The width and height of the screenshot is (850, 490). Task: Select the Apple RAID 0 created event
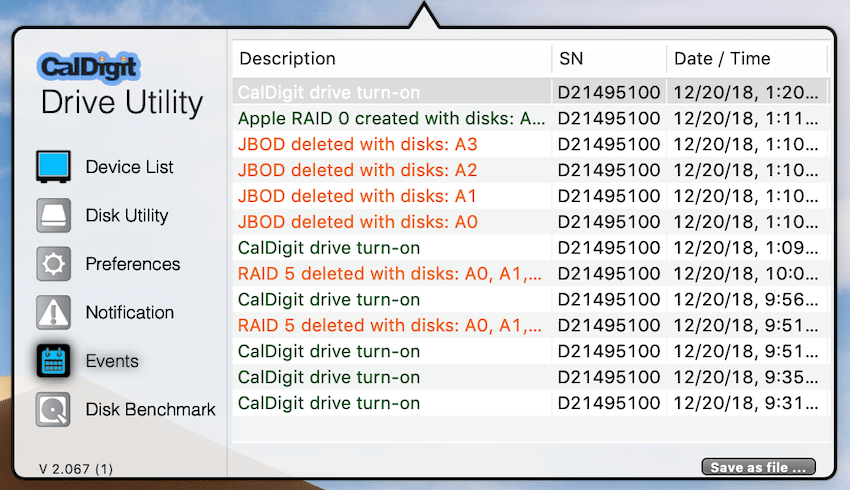pos(530,118)
